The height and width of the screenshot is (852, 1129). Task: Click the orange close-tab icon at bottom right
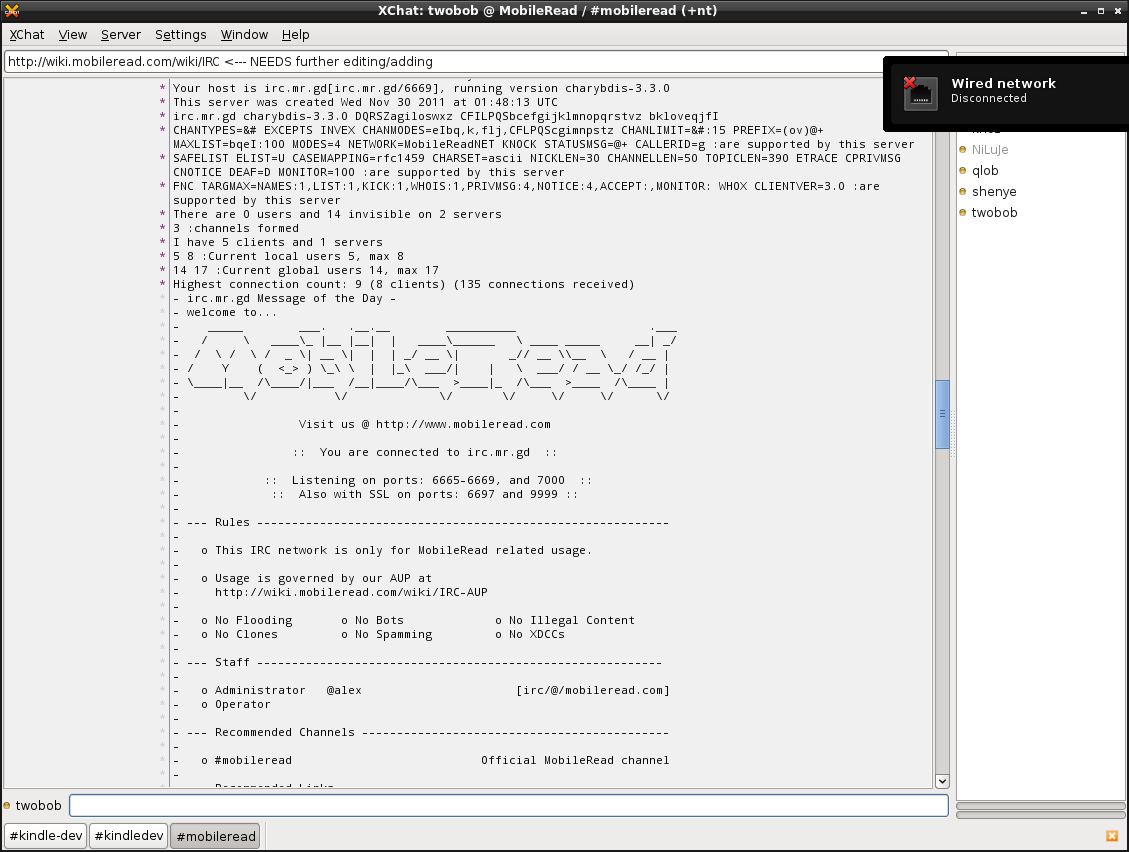point(1112,835)
